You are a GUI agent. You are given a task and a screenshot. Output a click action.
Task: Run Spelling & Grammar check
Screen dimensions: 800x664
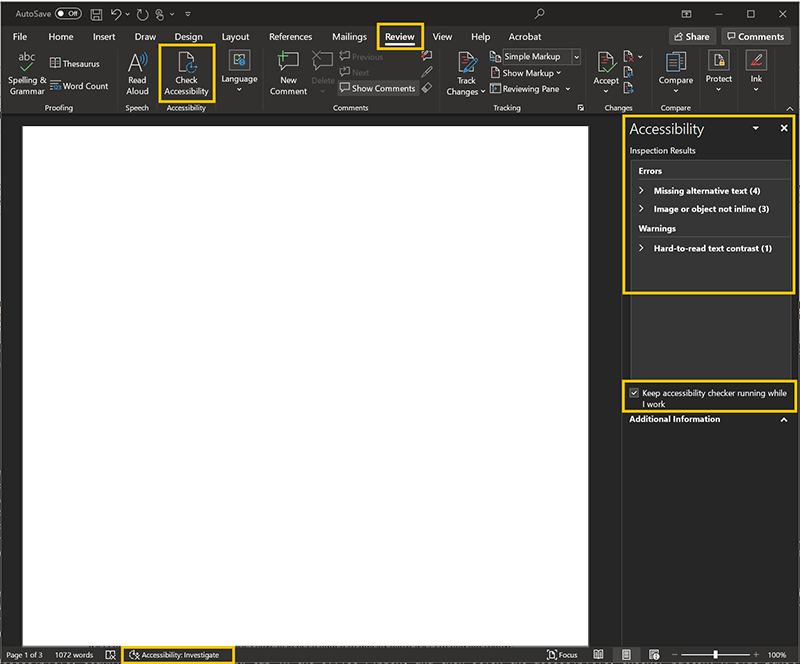tap(27, 74)
